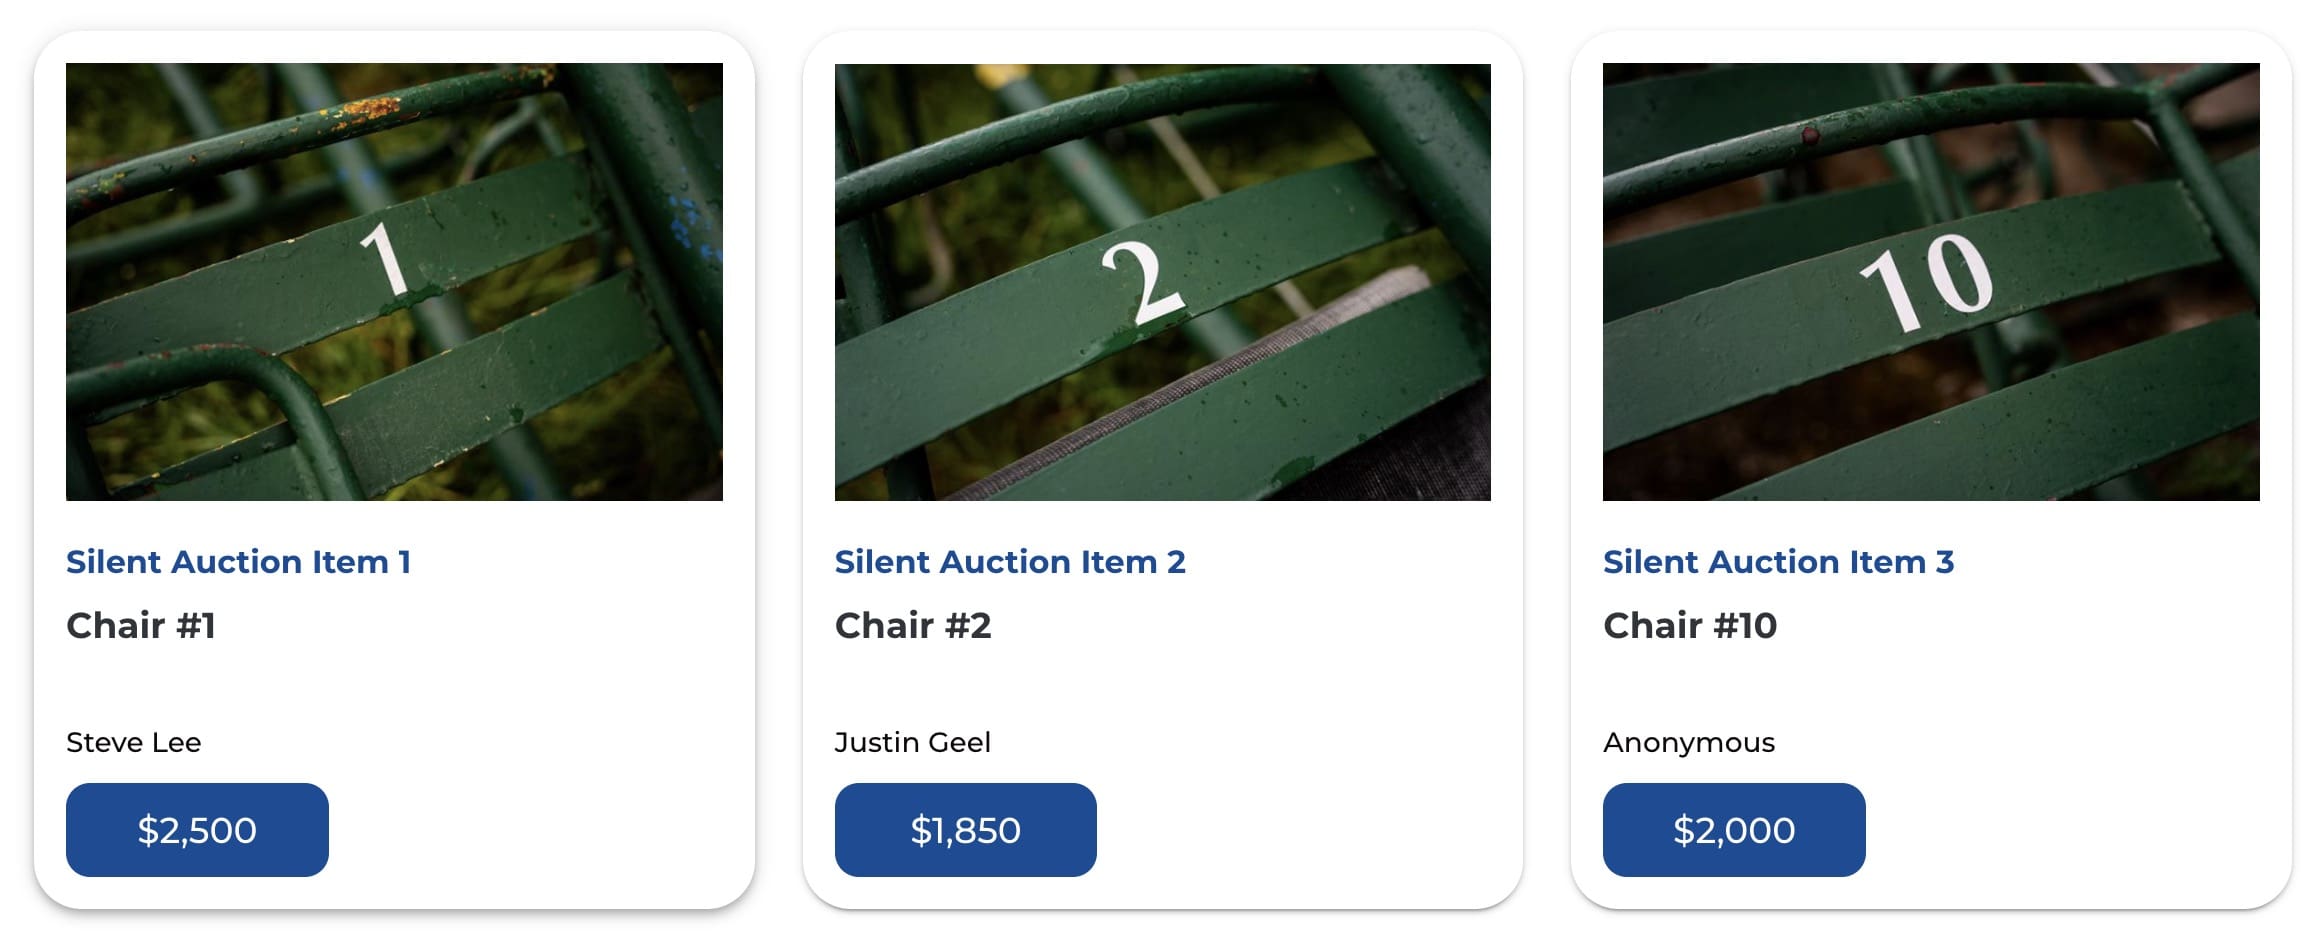
Task: Click empty space right of the $1,850 button
Action: tap(1300, 830)
